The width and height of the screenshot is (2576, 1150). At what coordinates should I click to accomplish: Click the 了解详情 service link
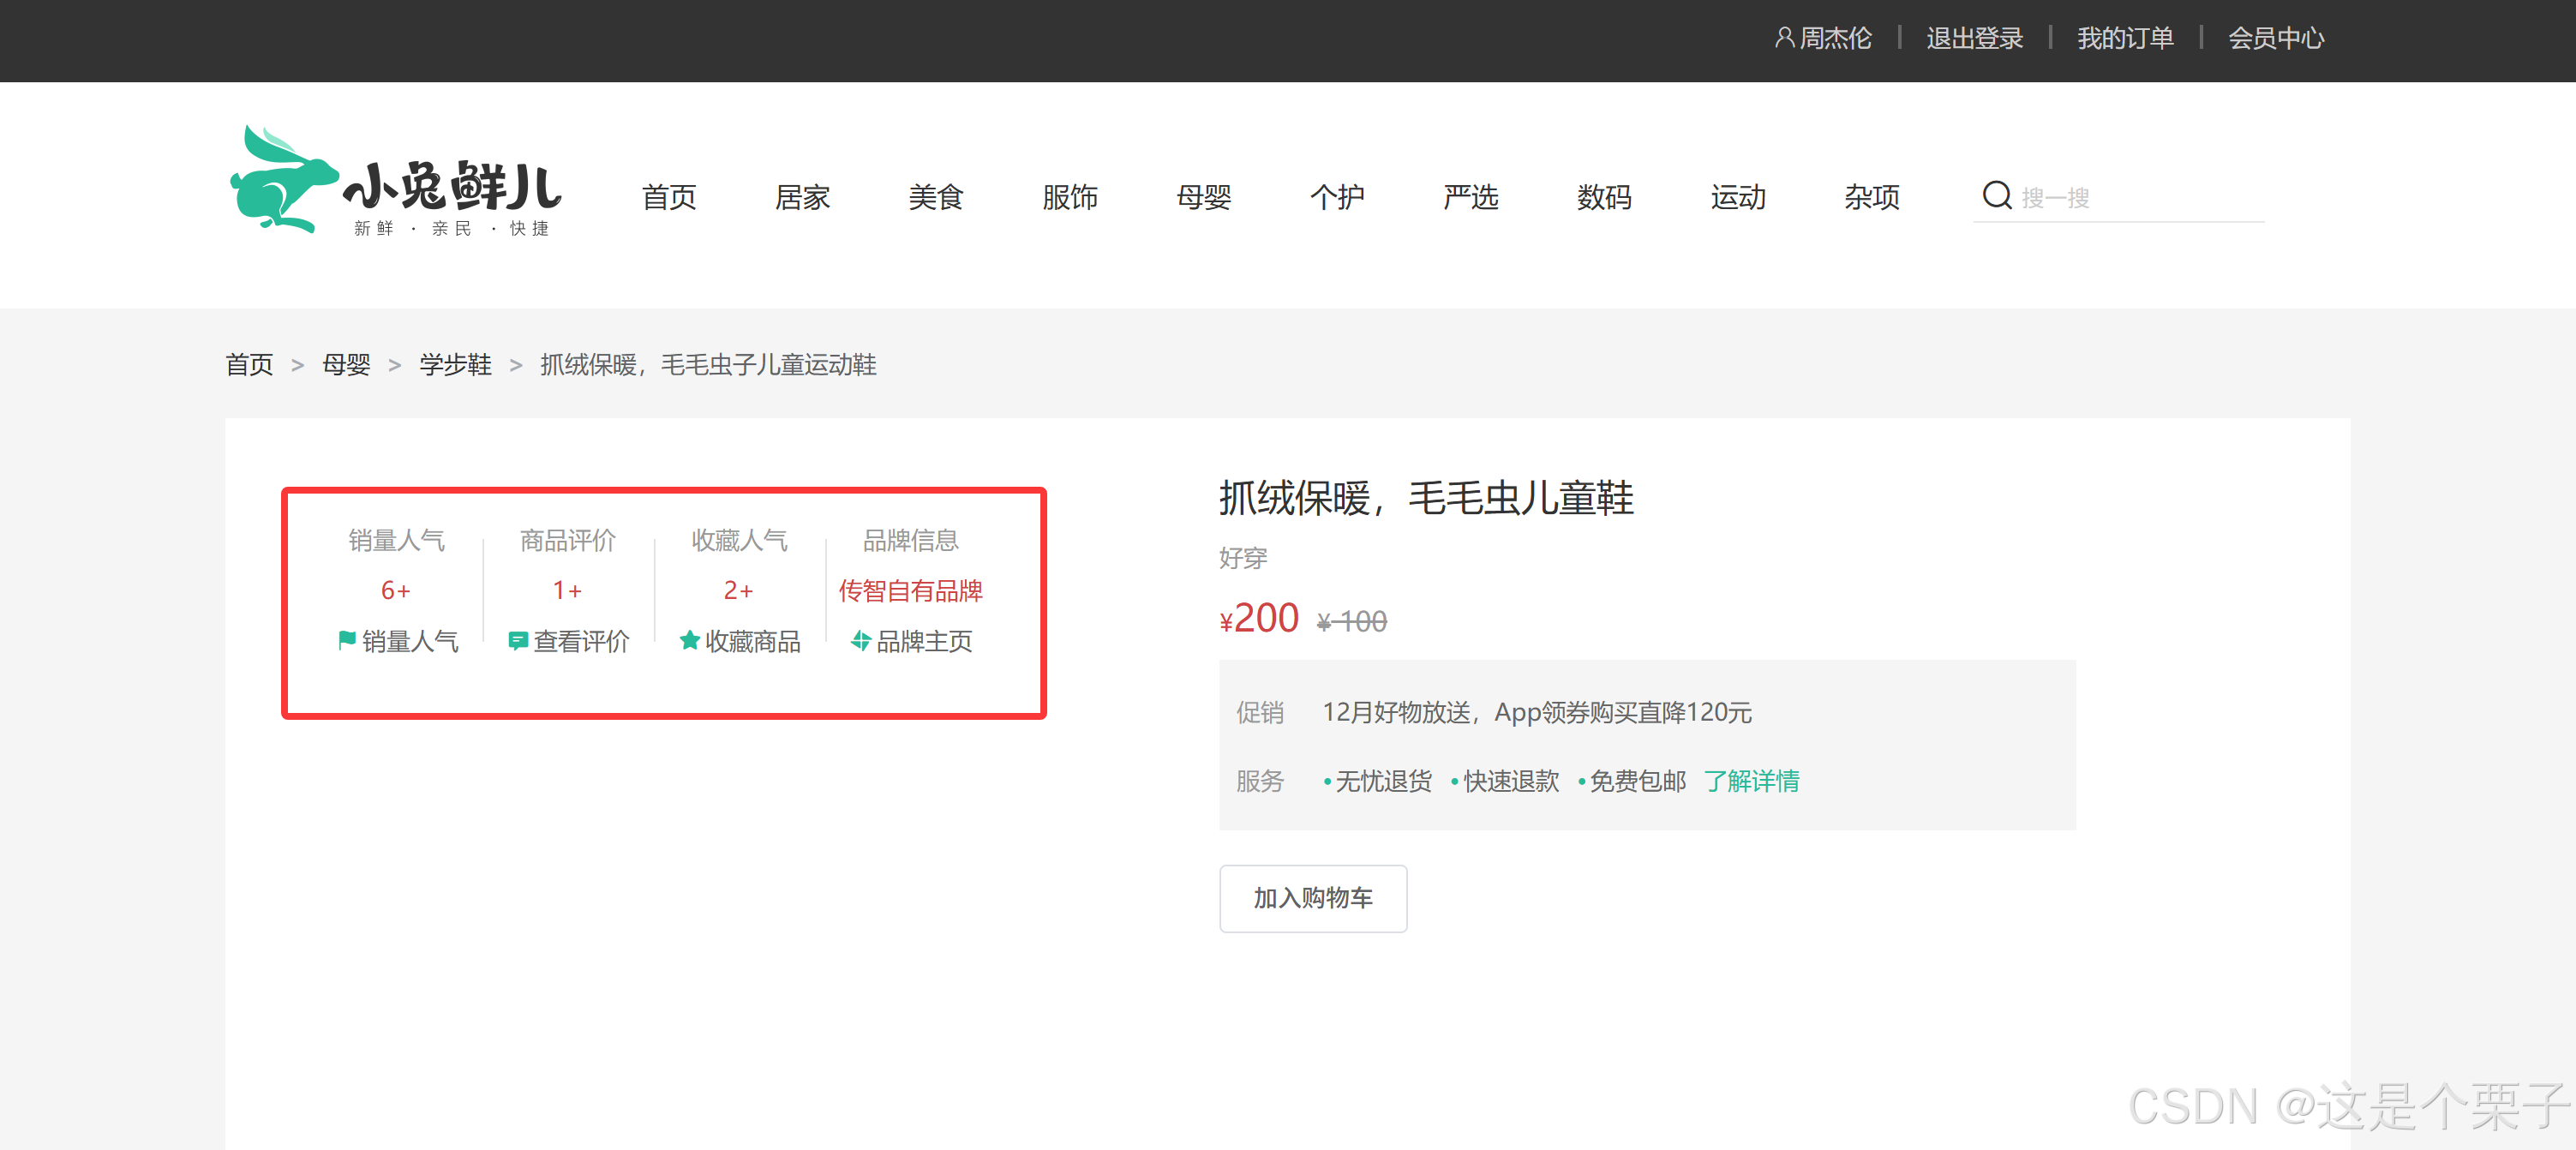tap(1751, 780)
